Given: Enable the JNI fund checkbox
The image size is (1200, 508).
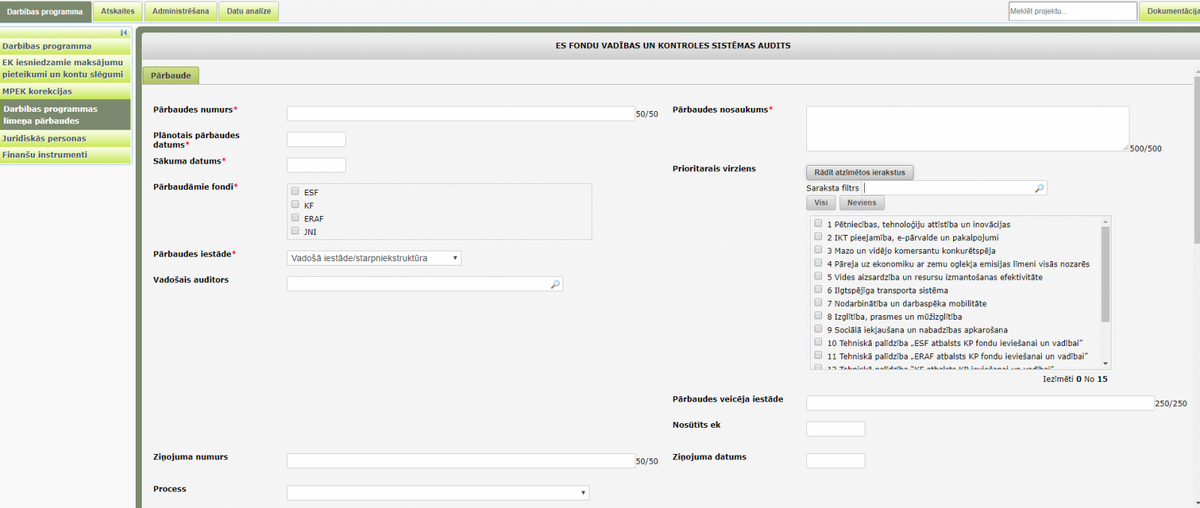Looking at the screenshot, I should point(295,230).
